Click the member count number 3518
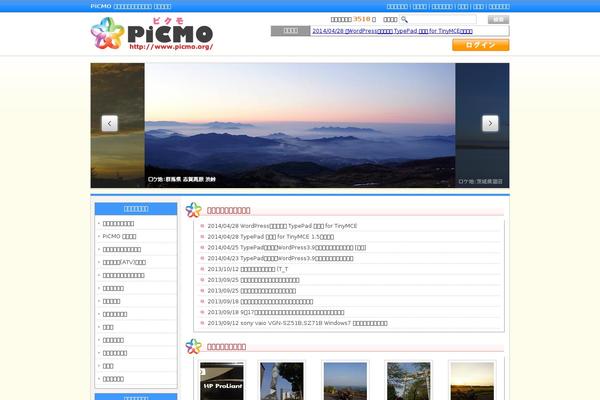The image size is (600, 400). [x=362, y=19]
